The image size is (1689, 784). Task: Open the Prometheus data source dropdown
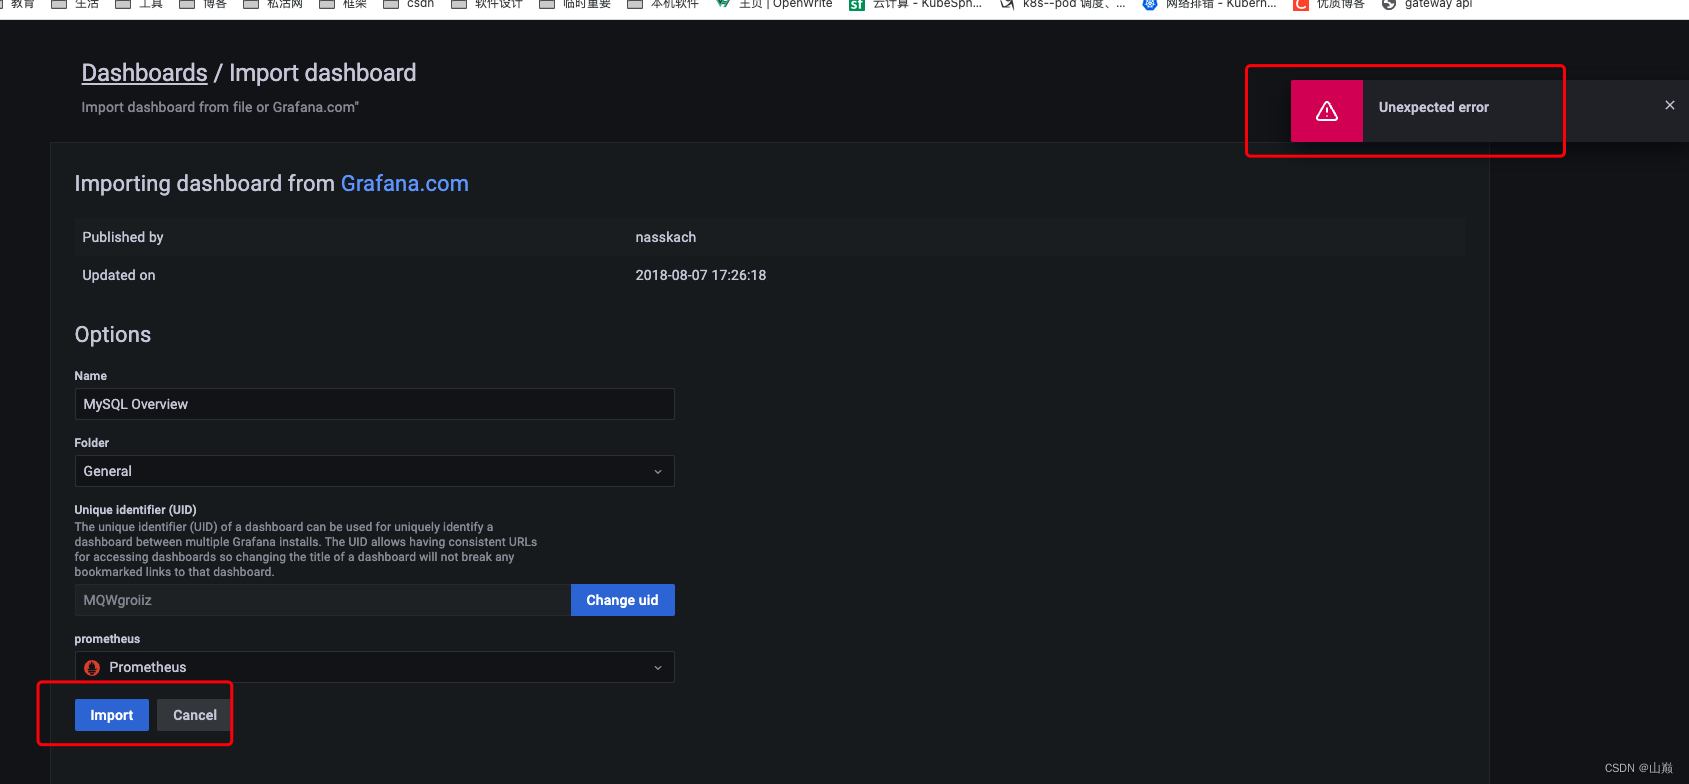[374, 667]
